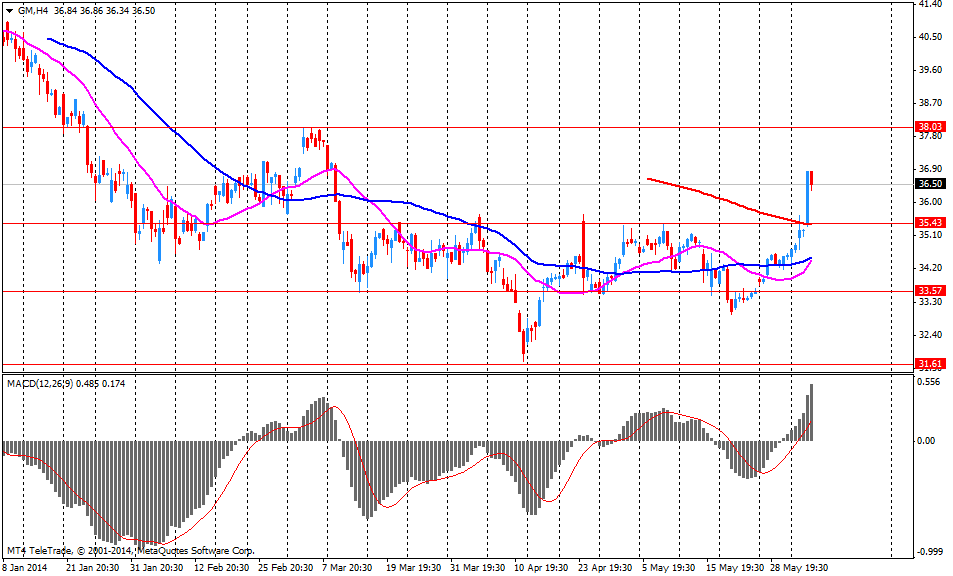Click the 36.90 price axis value
This screenshot has width=953, height=576.
(x=931, y=169)
